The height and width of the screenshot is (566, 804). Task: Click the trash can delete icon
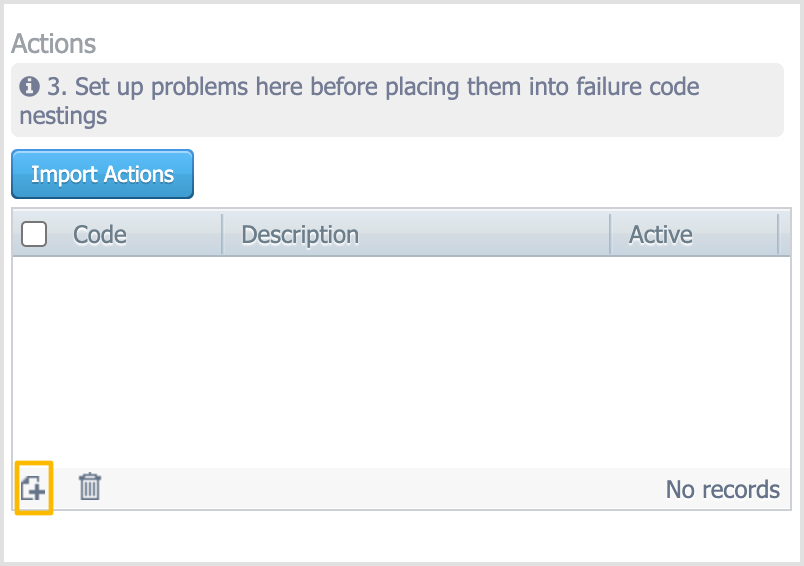pos(90,487)
